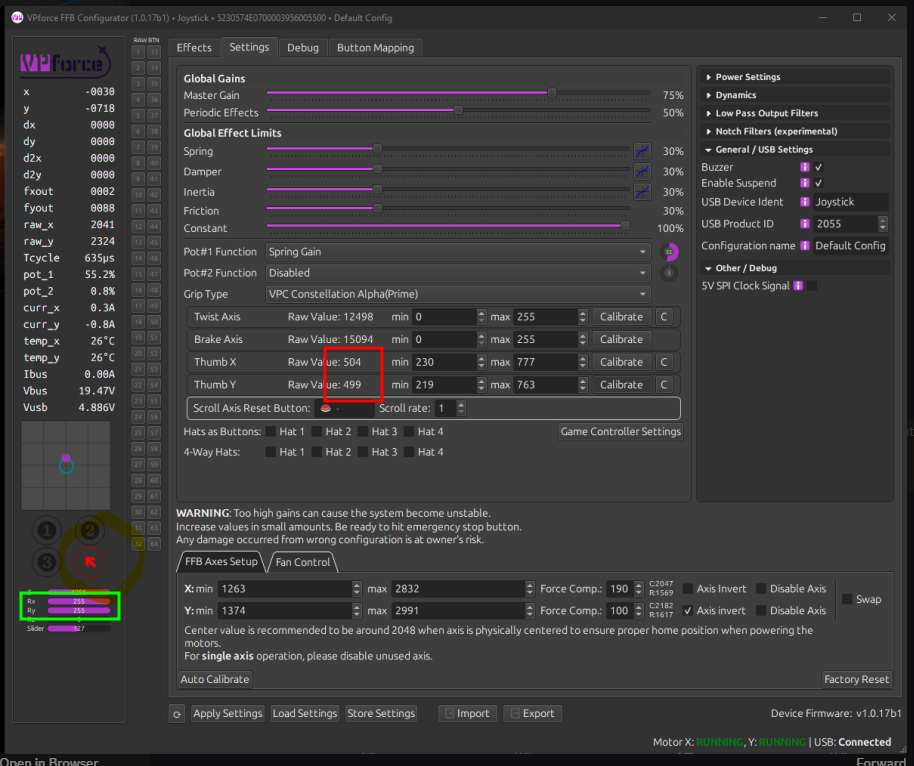914x766 pixels.
Task: Click raw button indicator 63
Action: 154,528
